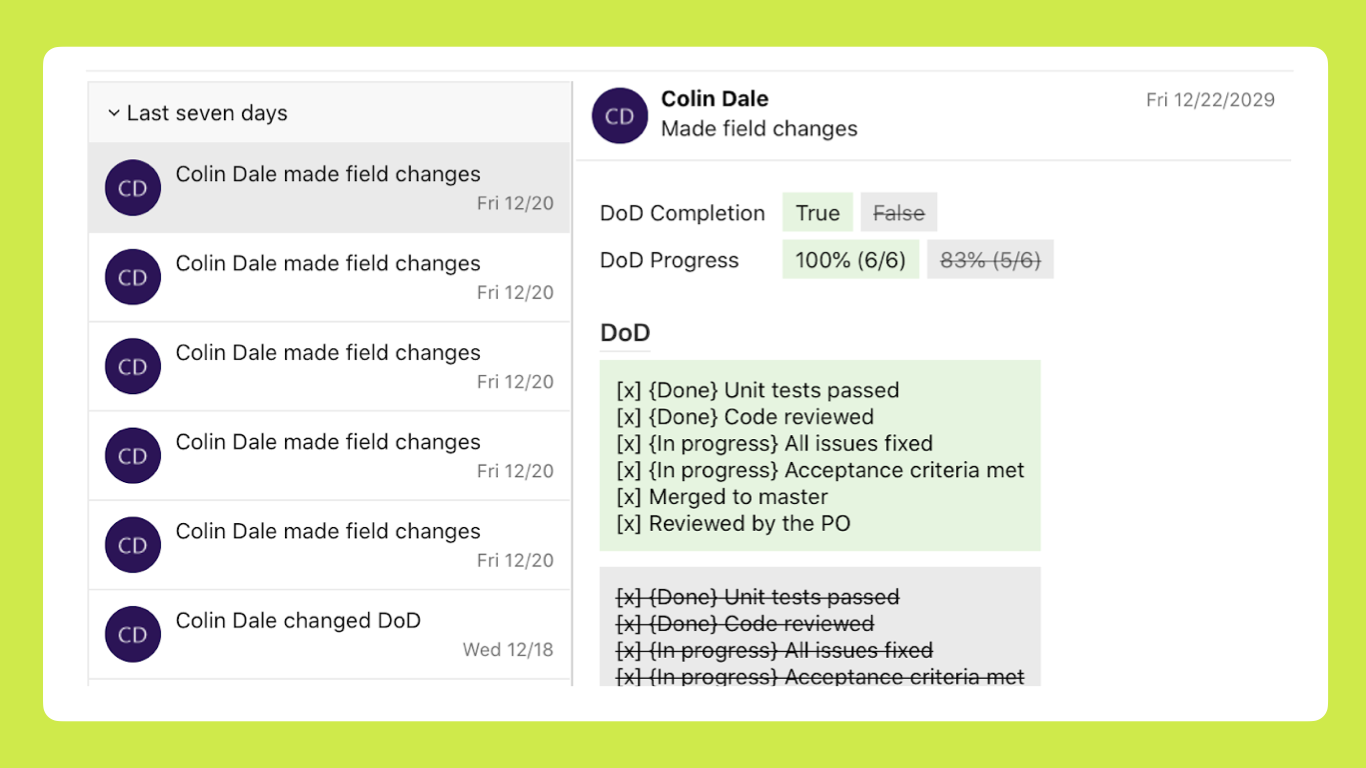The width and height of the screenshot is (1366, 768).
Task: Click CD avatar of first history entry
Action: tap(133, 188)
